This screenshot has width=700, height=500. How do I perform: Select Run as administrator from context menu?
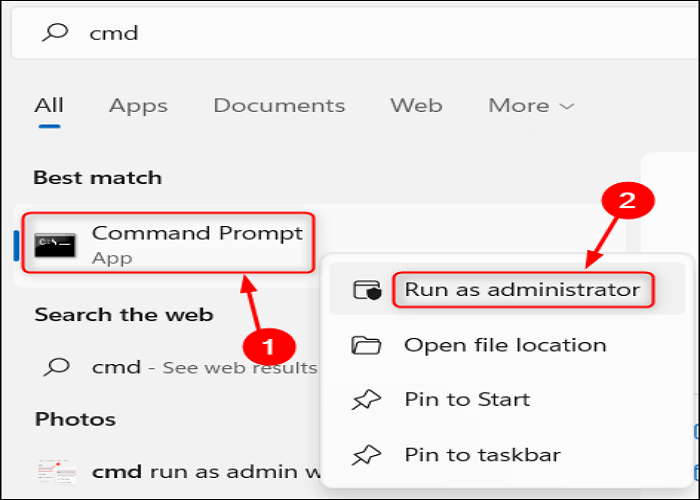522,290
